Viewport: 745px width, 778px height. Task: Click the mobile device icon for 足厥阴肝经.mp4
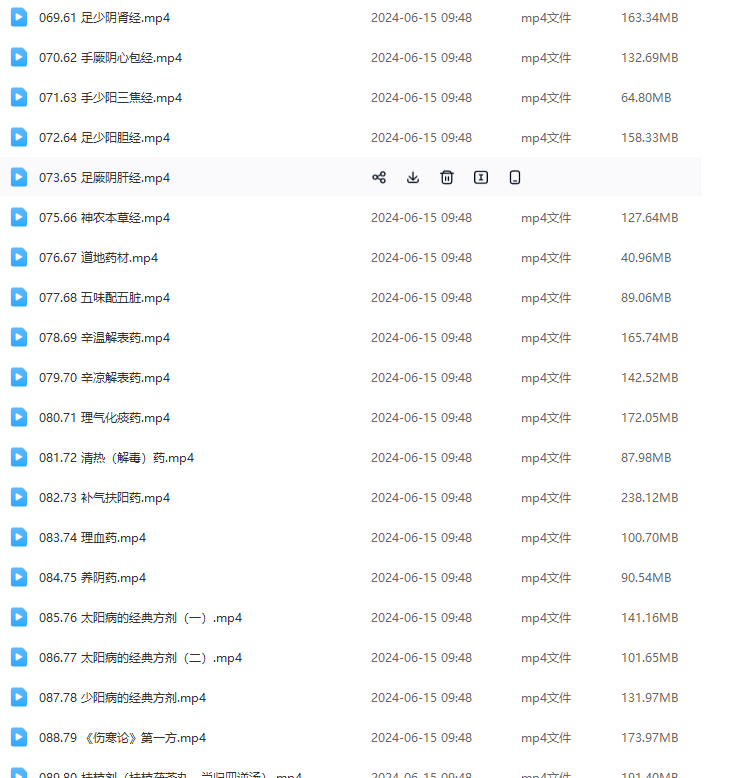coord(515,178)
